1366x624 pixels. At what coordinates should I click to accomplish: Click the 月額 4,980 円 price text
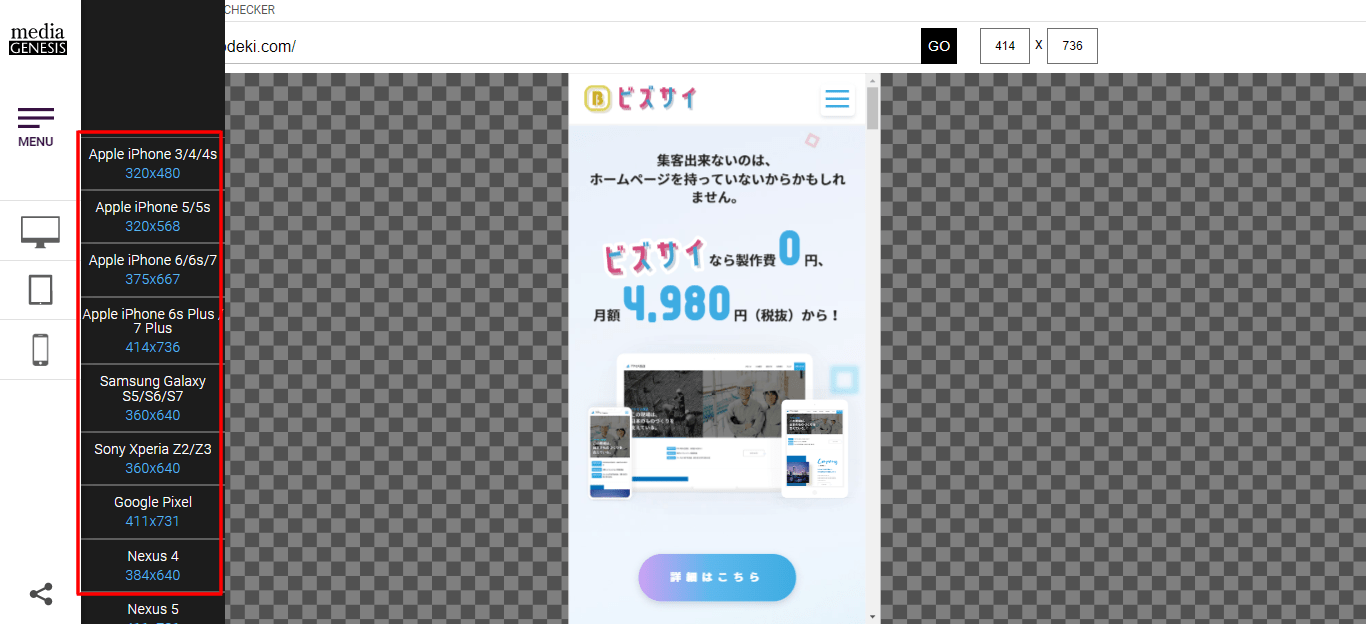pos(717,305)
